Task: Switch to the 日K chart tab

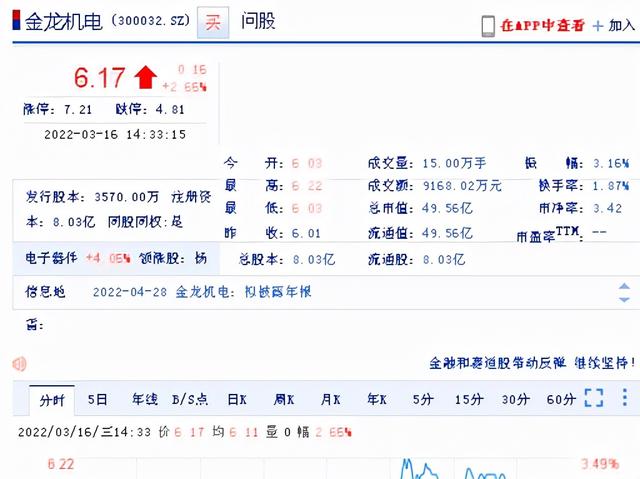Action: click(x=237, y=399)
